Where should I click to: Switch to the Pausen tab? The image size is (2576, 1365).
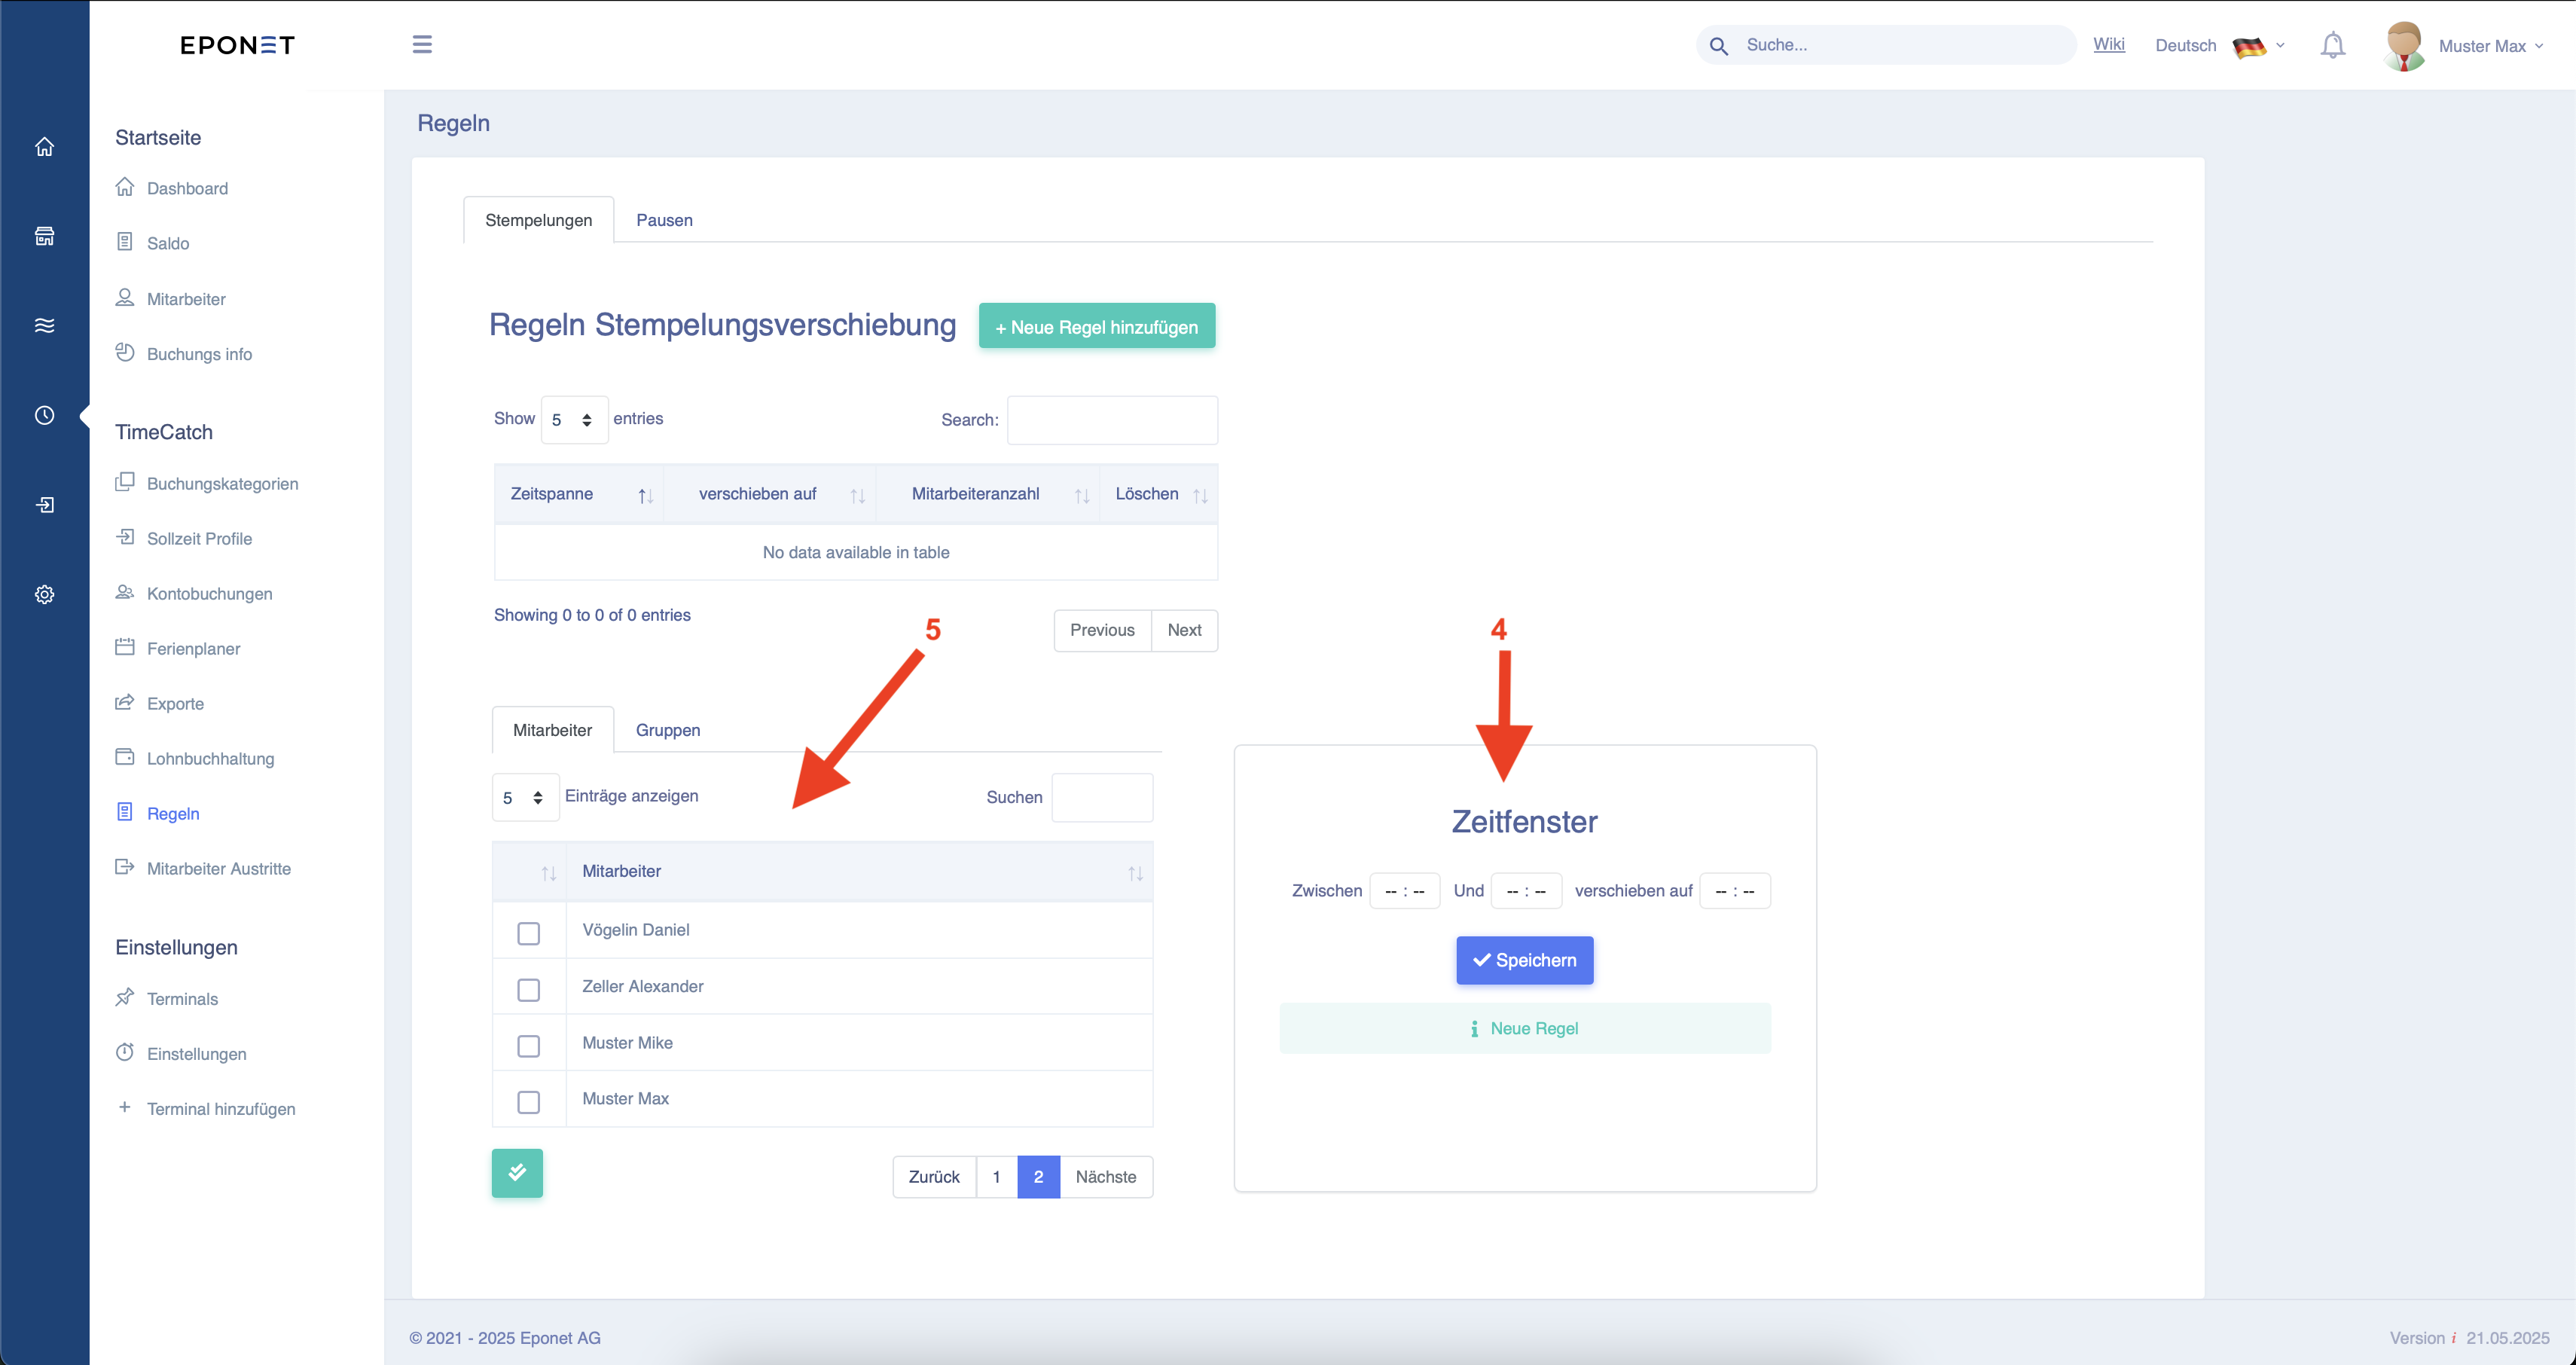coord(664,220)
